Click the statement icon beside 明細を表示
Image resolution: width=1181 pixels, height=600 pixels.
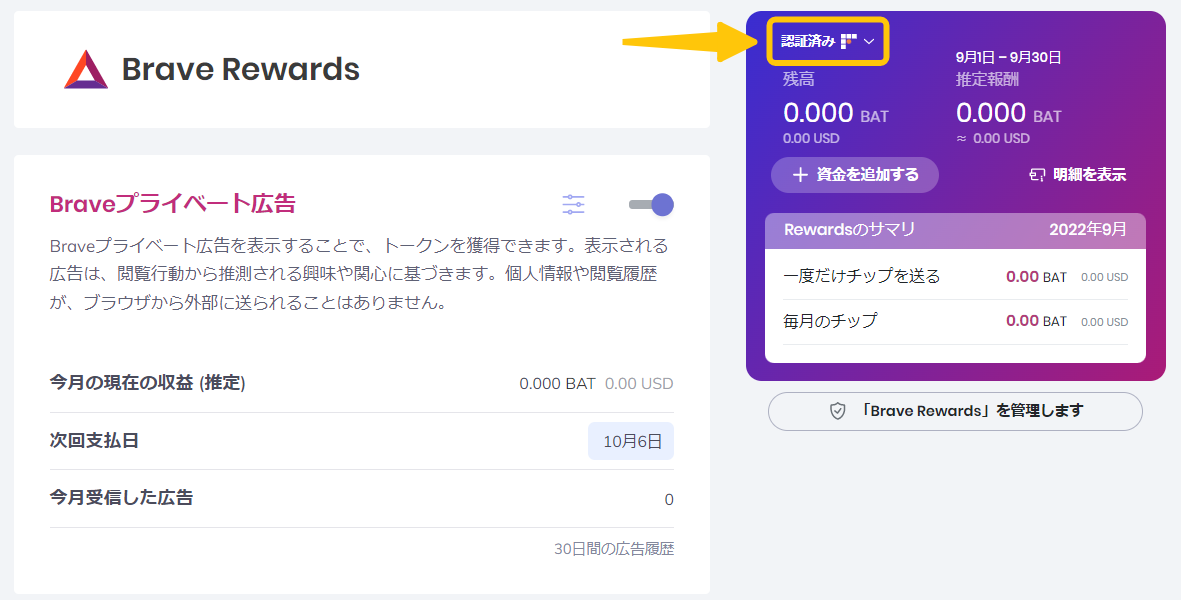pos(1037,175)
